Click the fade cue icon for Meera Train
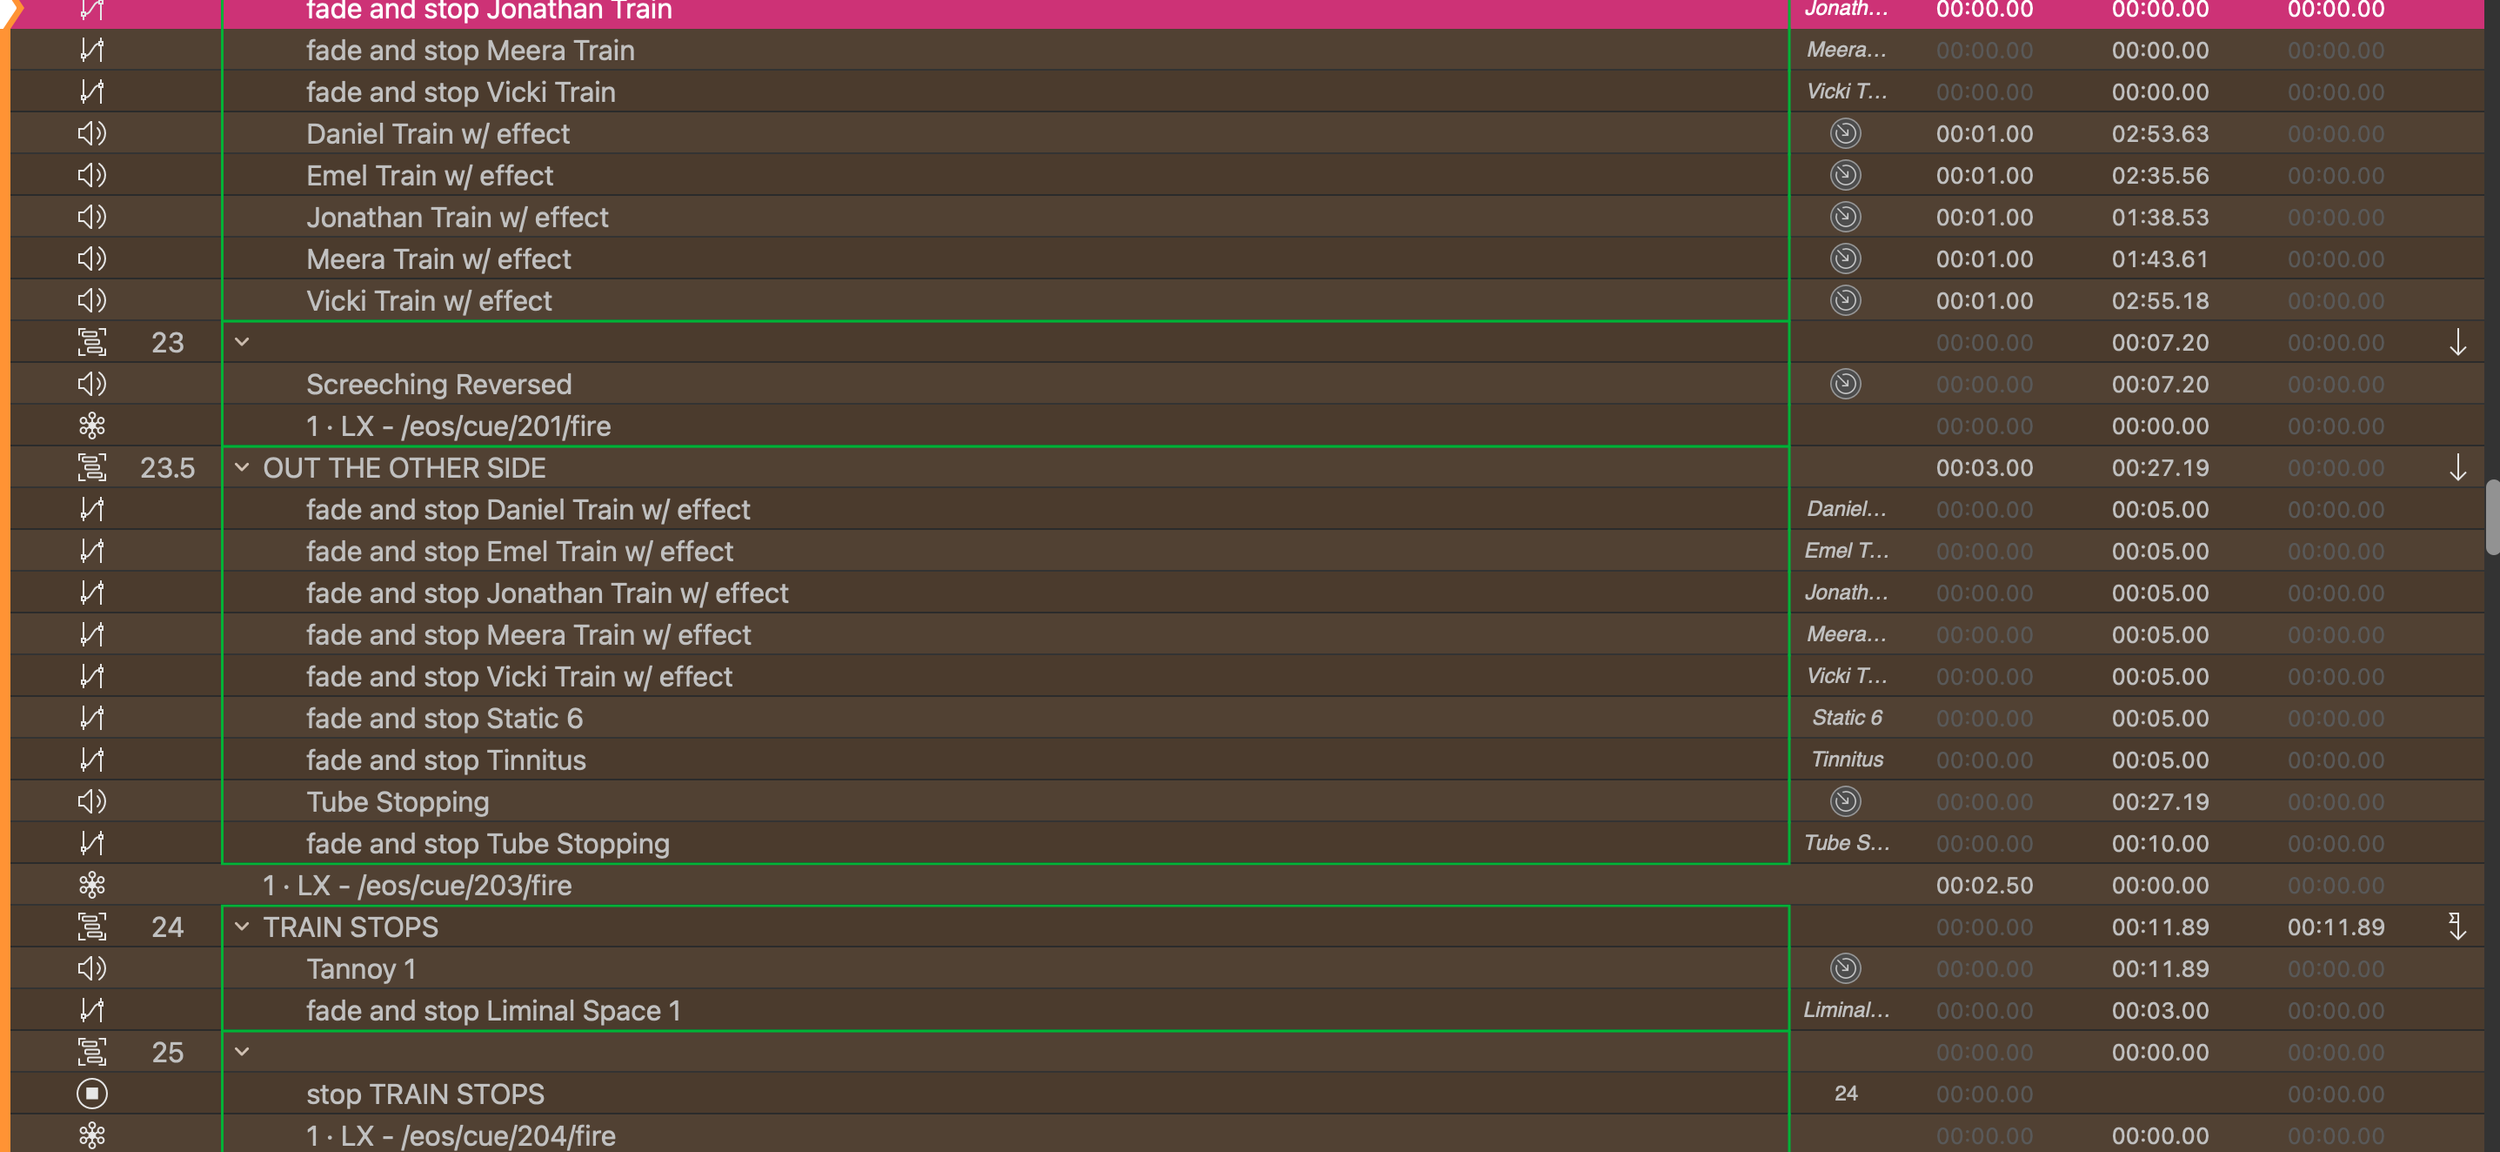Image resolution: width=2500 pixels, height=1152 pixels. pyautogui.click(x=92, y=50)
